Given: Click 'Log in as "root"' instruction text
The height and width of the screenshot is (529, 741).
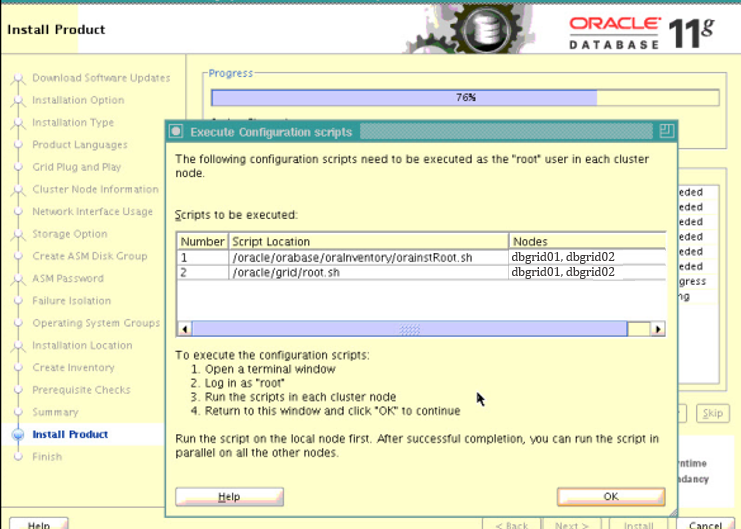Looking at the screenshot, I should 244,383.
